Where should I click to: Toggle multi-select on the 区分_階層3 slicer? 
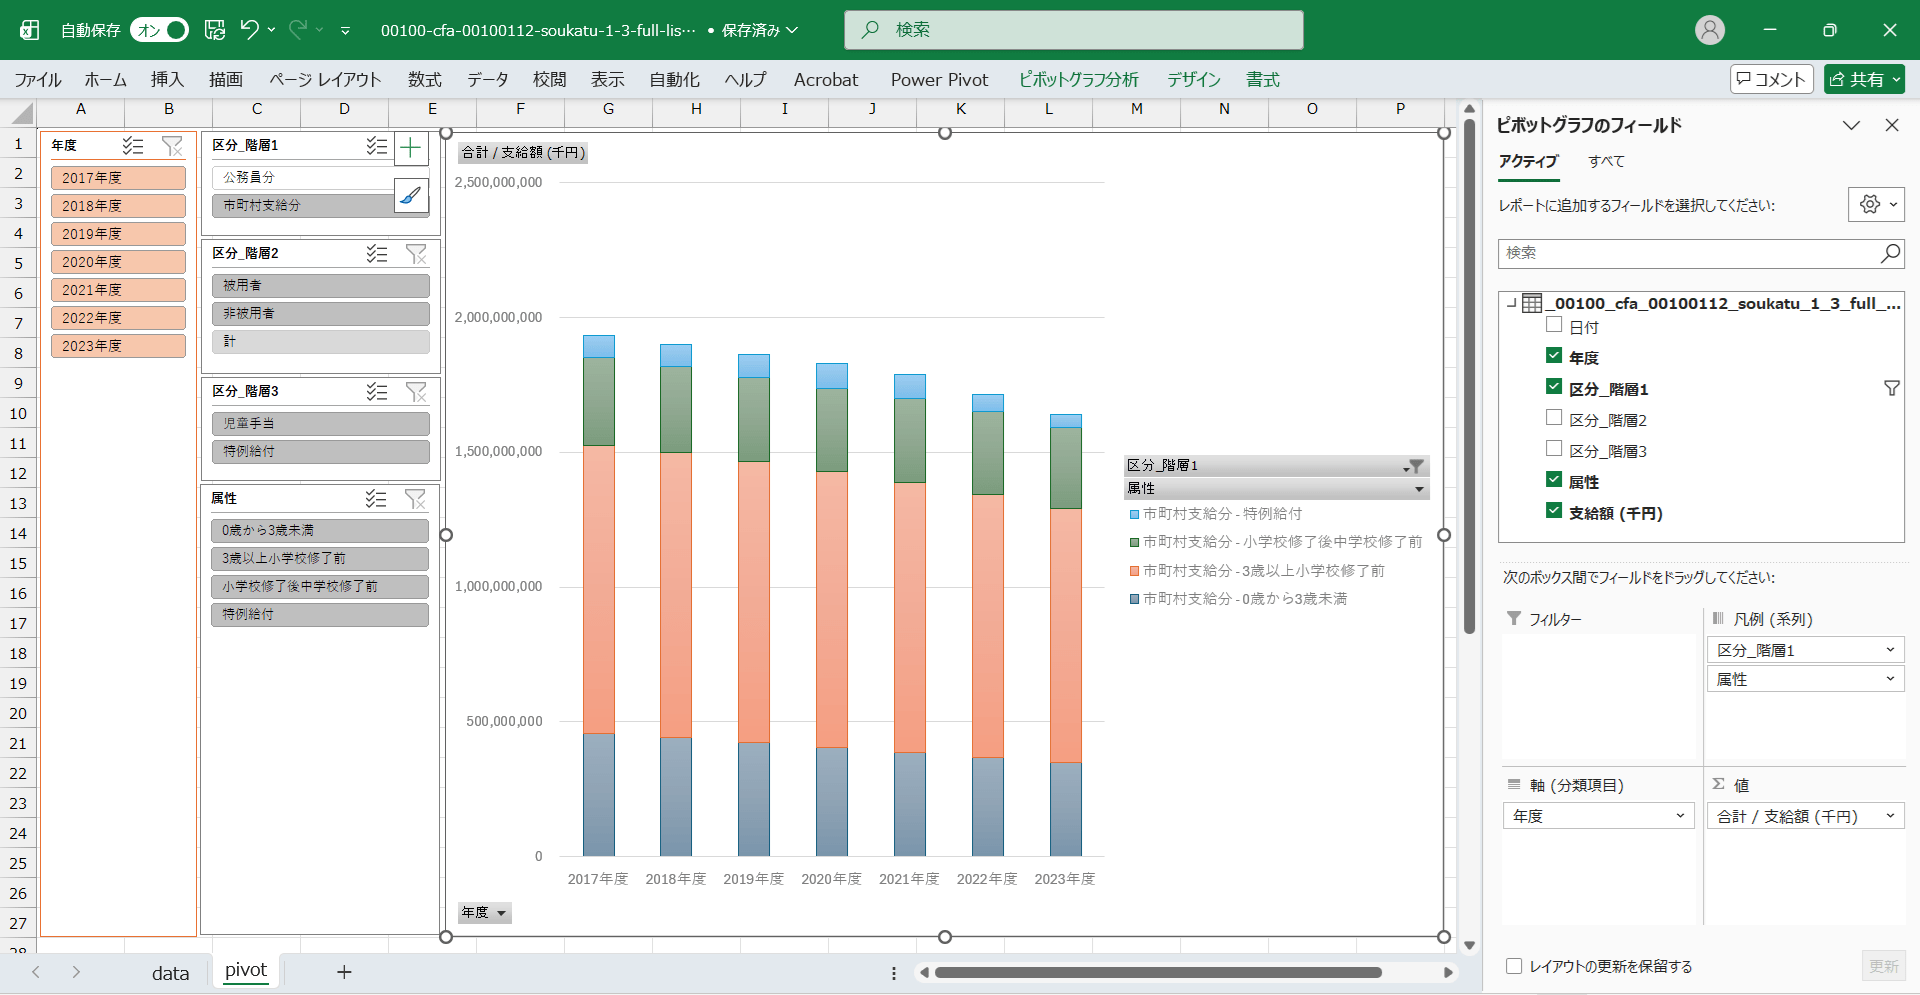click(376, 392)
